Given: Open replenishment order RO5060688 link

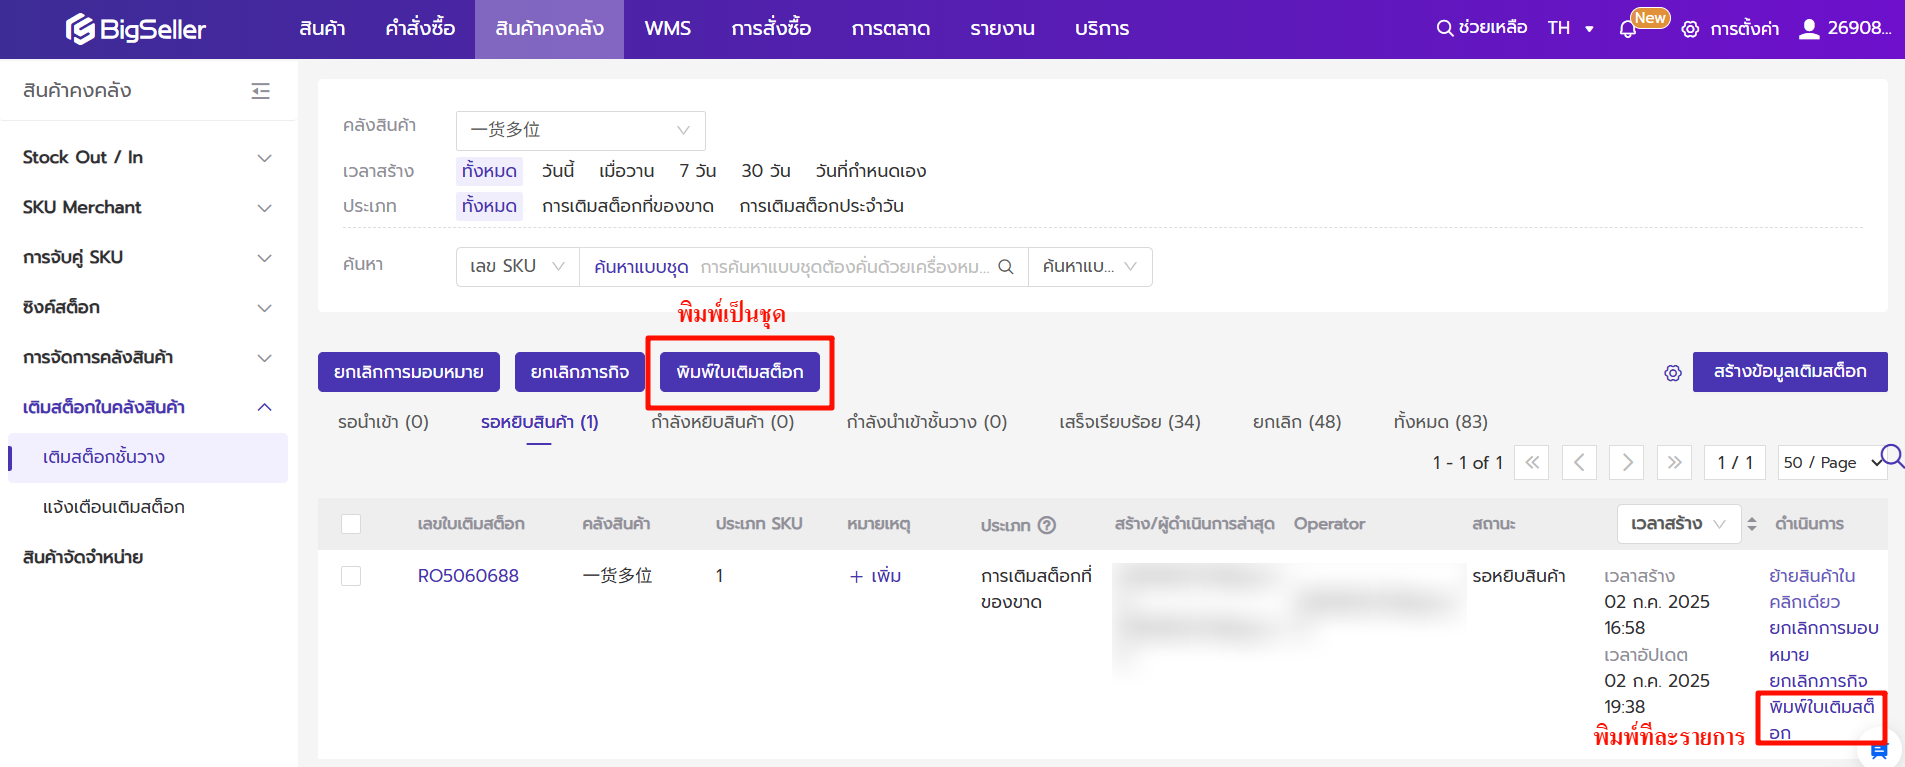Looking at the screenshot, I should pos(468,576).
